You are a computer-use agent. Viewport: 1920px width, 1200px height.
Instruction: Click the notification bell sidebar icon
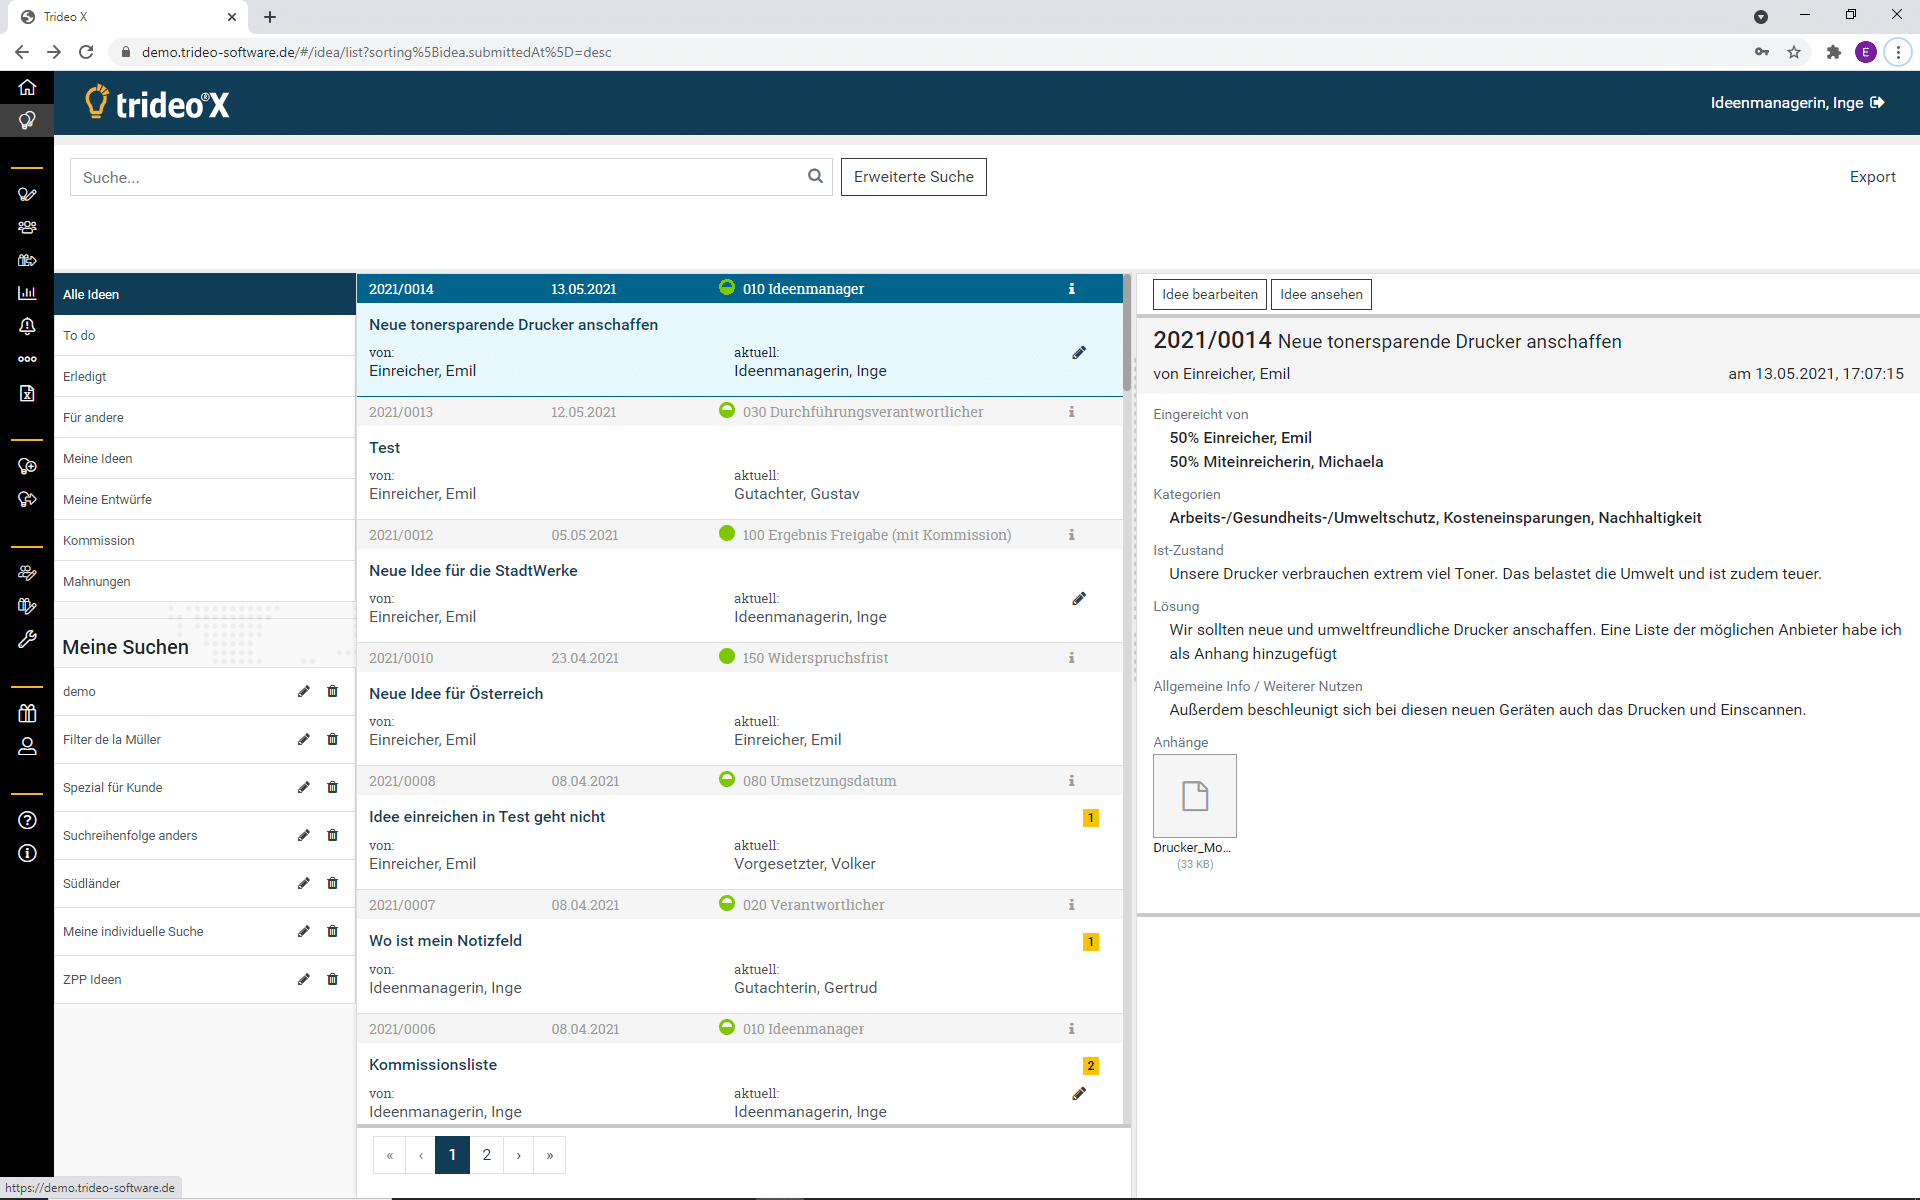[27, 326]
